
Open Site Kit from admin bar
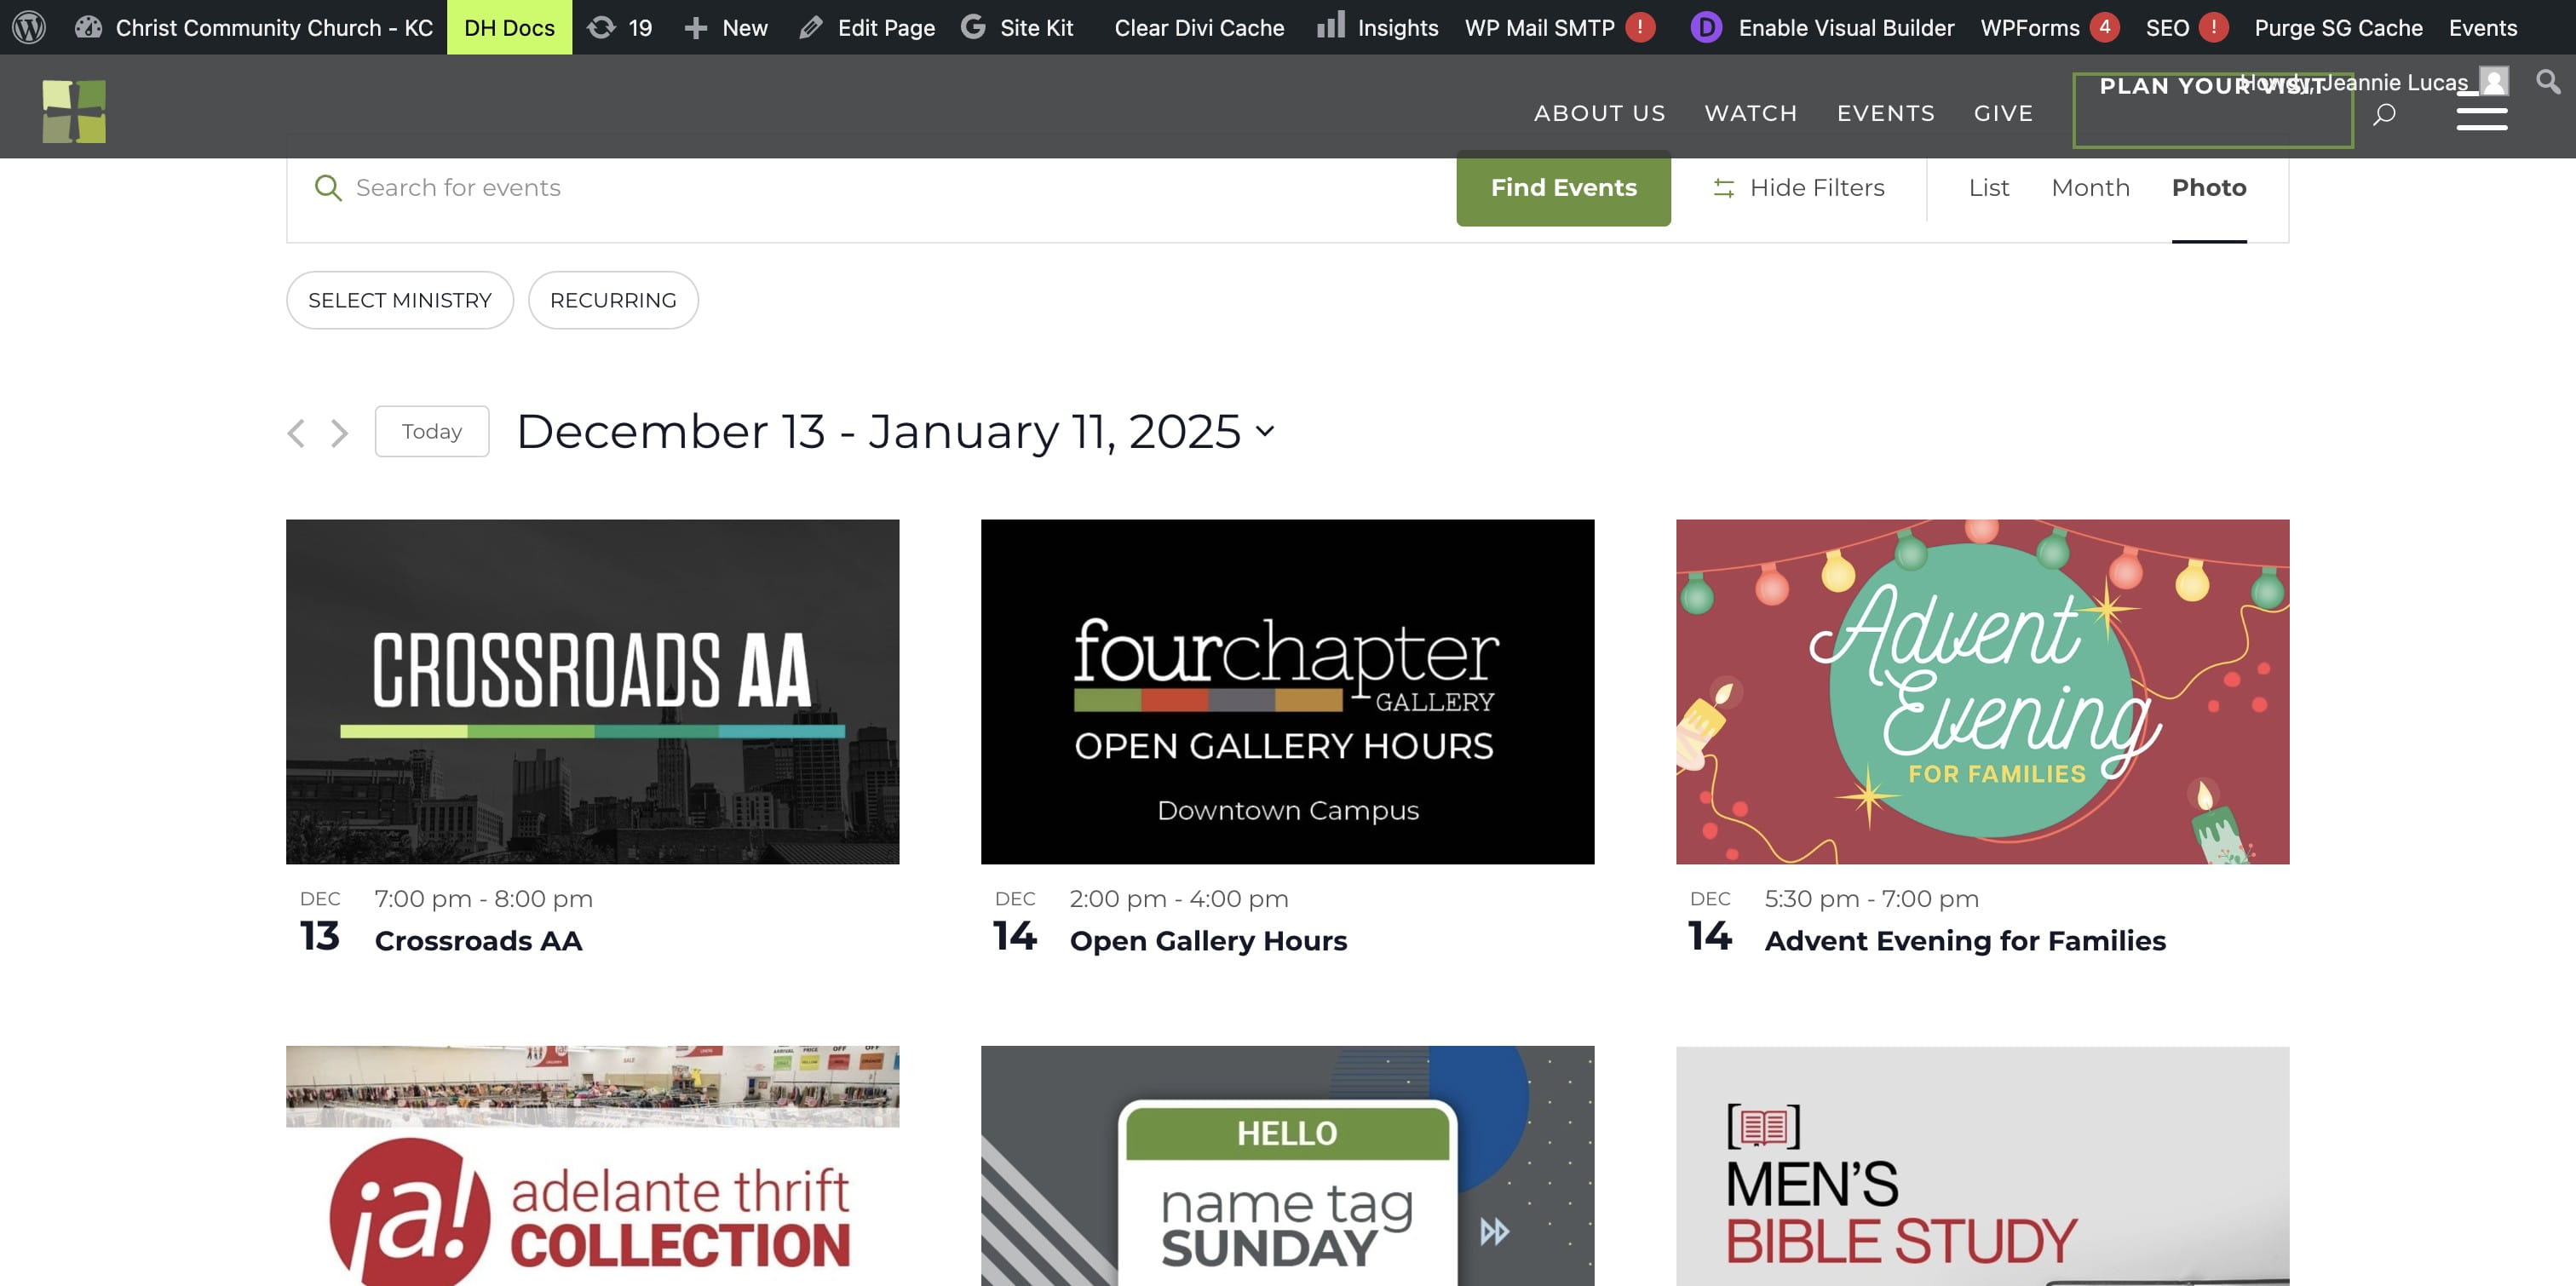click(1018, 27)
